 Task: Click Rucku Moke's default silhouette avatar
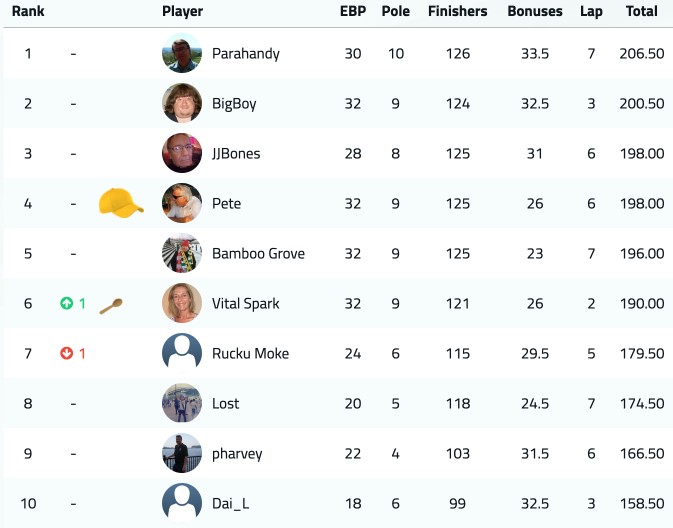tap(182, 353)
